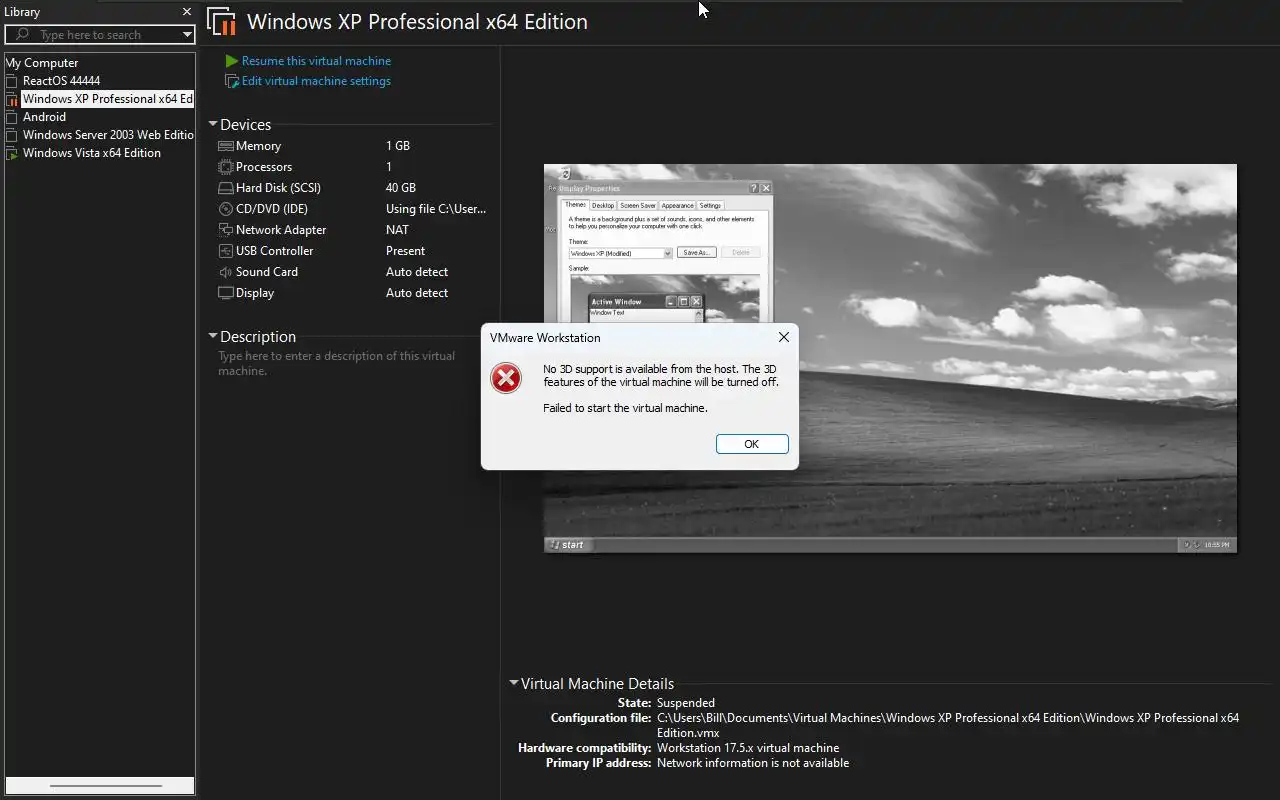Click the Network information is not available text
This screenshot has height=800, width=1280.
click(x=753, y=763)
